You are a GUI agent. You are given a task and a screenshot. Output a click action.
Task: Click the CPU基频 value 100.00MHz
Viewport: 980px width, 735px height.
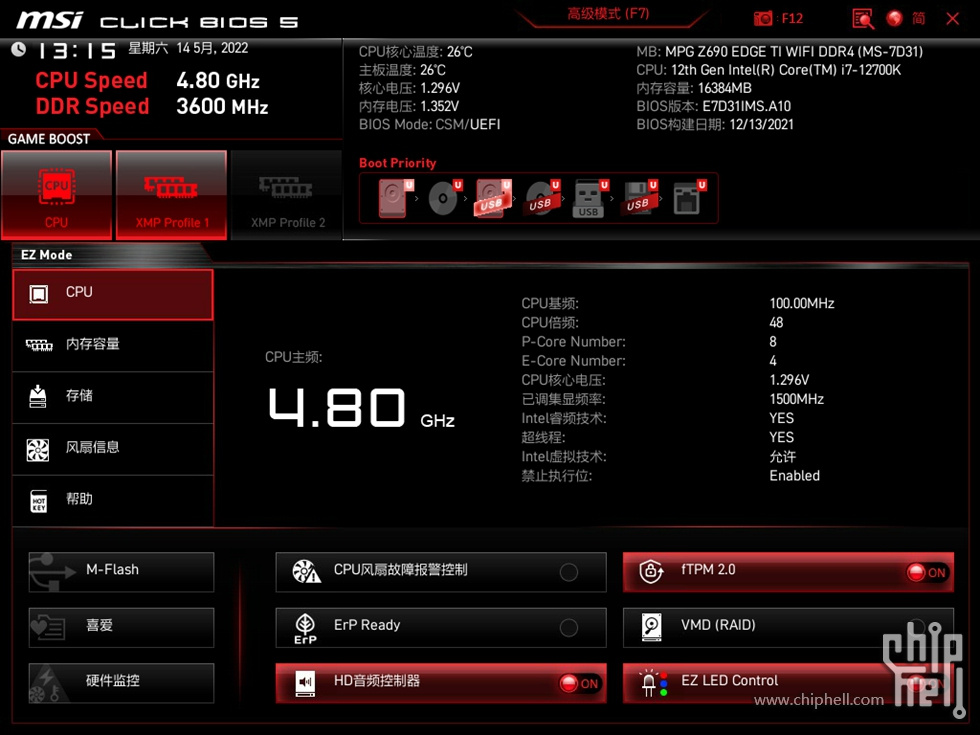point(802,304)
